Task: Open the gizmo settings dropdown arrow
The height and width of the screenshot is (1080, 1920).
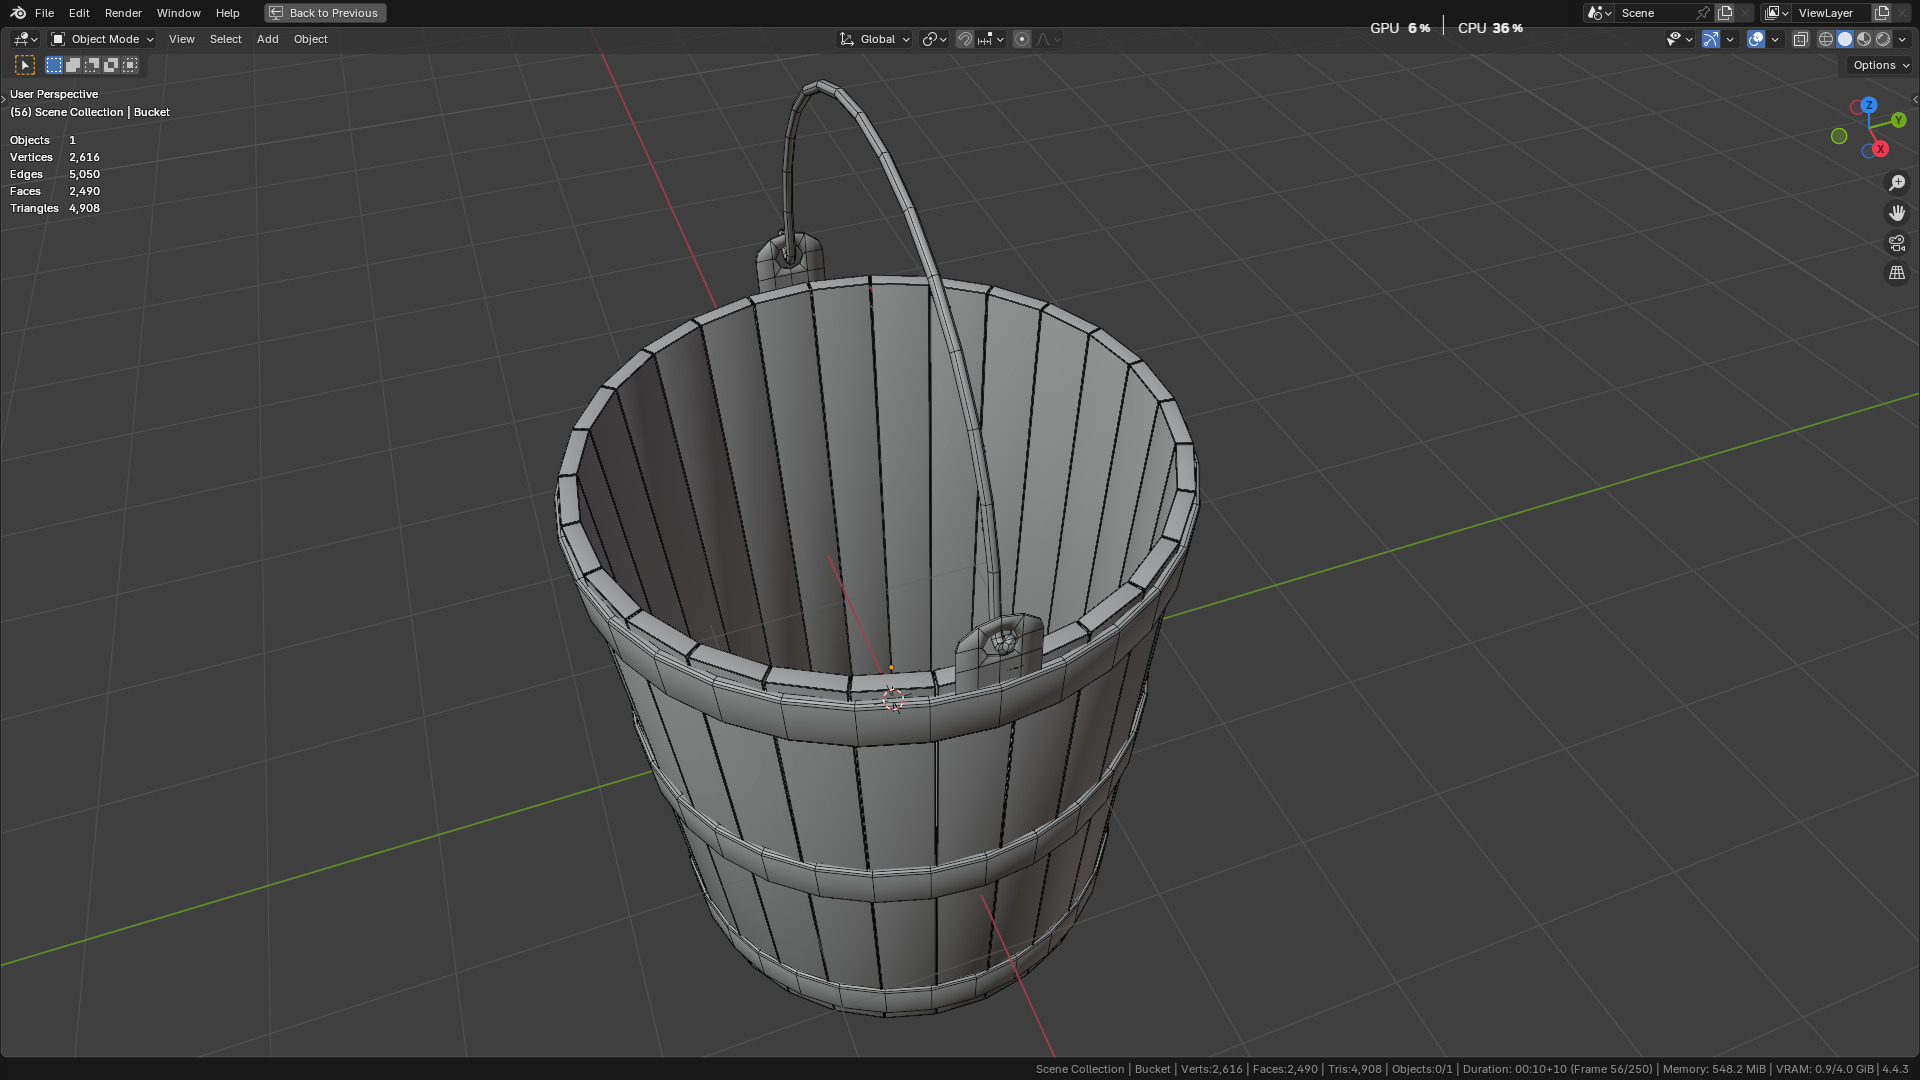Action: [x=1730, y=39]
